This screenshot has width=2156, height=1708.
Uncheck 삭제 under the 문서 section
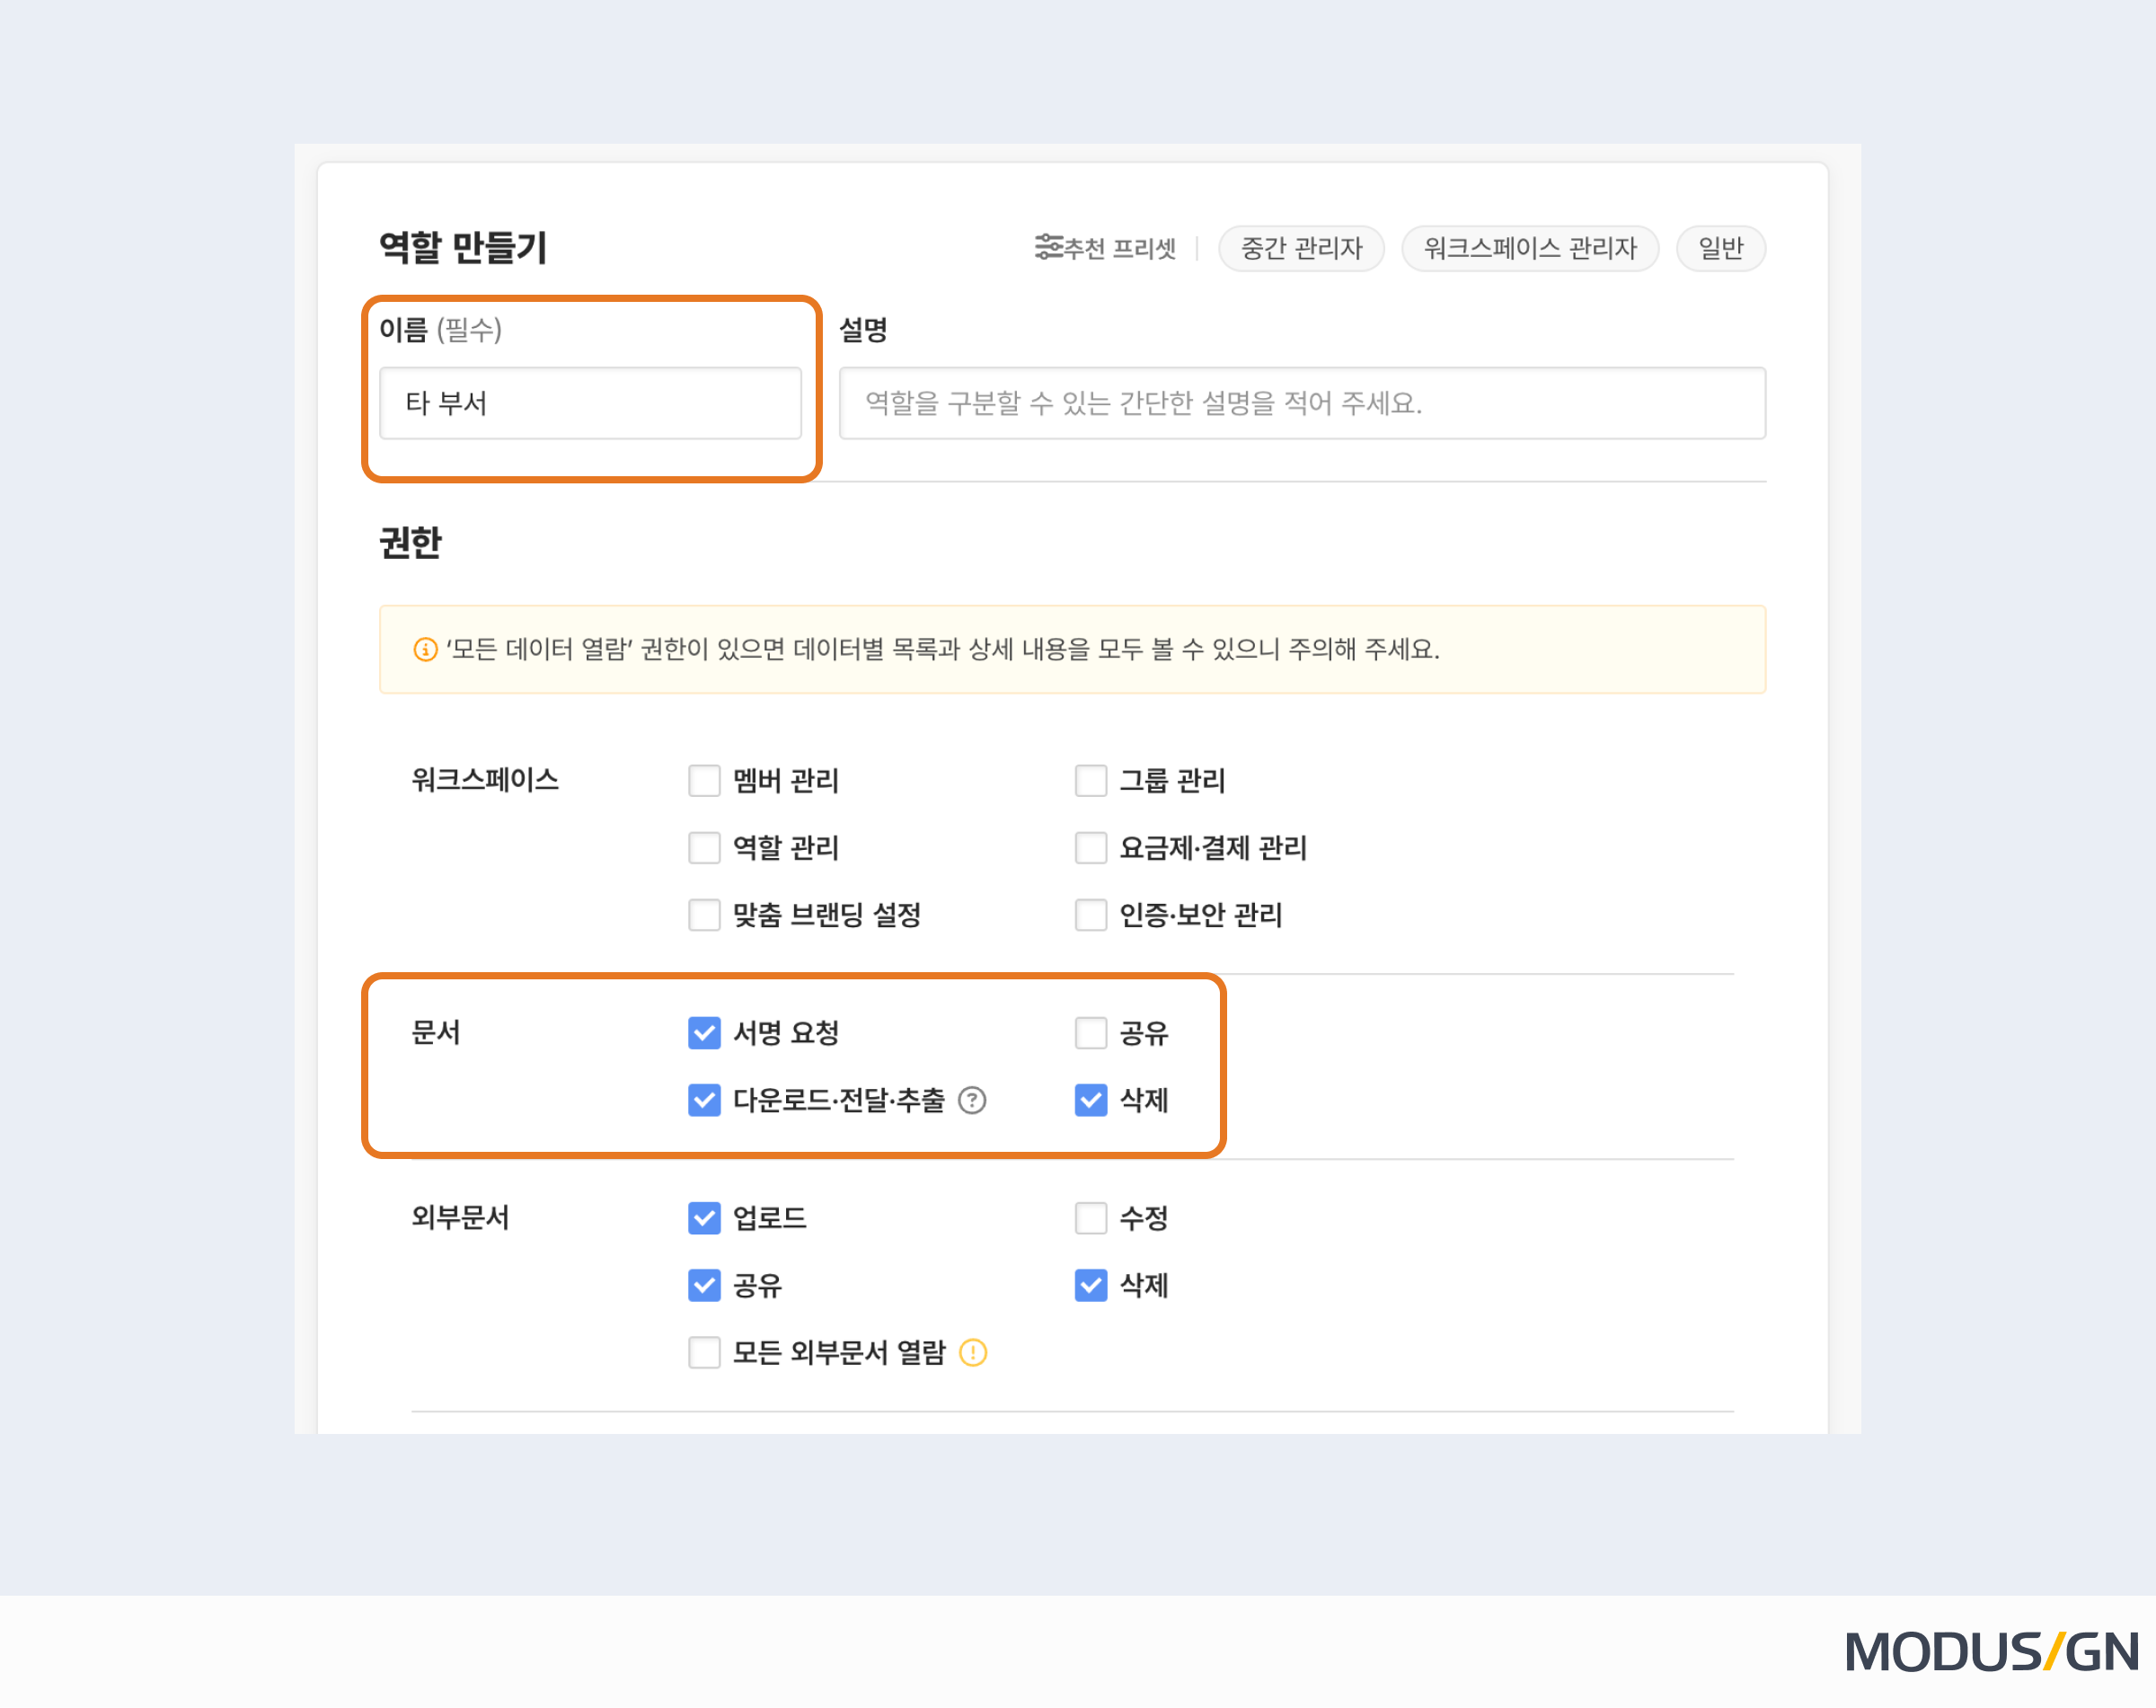click(x=1090, y=1100)
